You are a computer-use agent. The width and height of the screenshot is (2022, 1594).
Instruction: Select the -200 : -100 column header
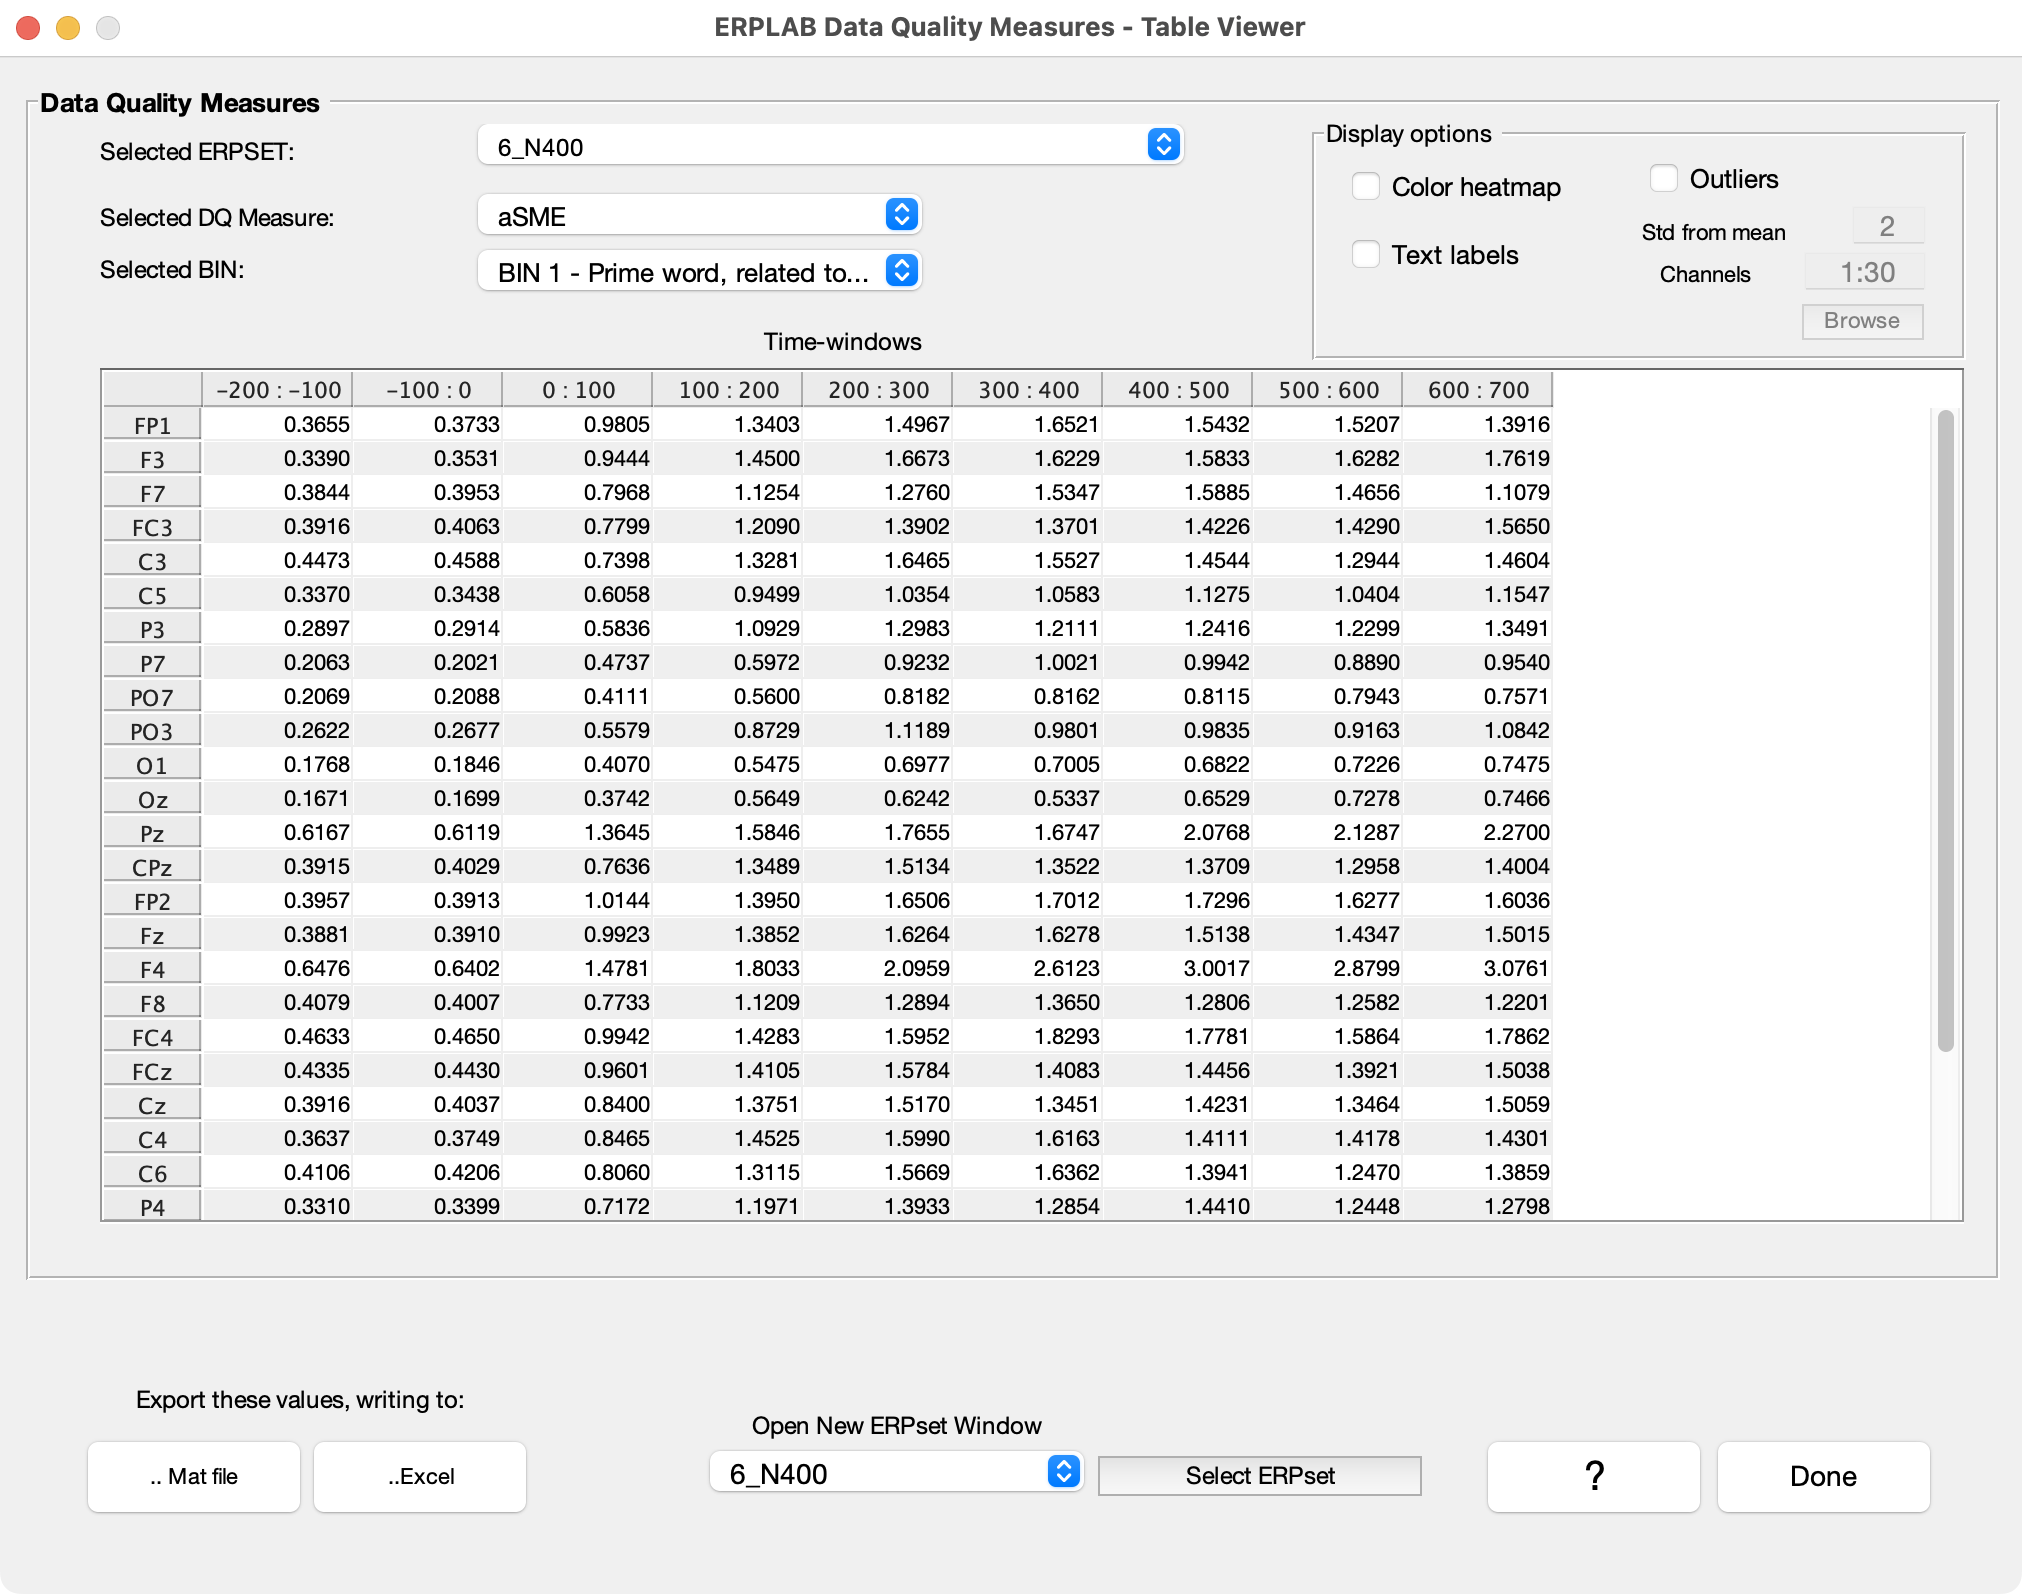pyautogui.click(x=278, y=390)
